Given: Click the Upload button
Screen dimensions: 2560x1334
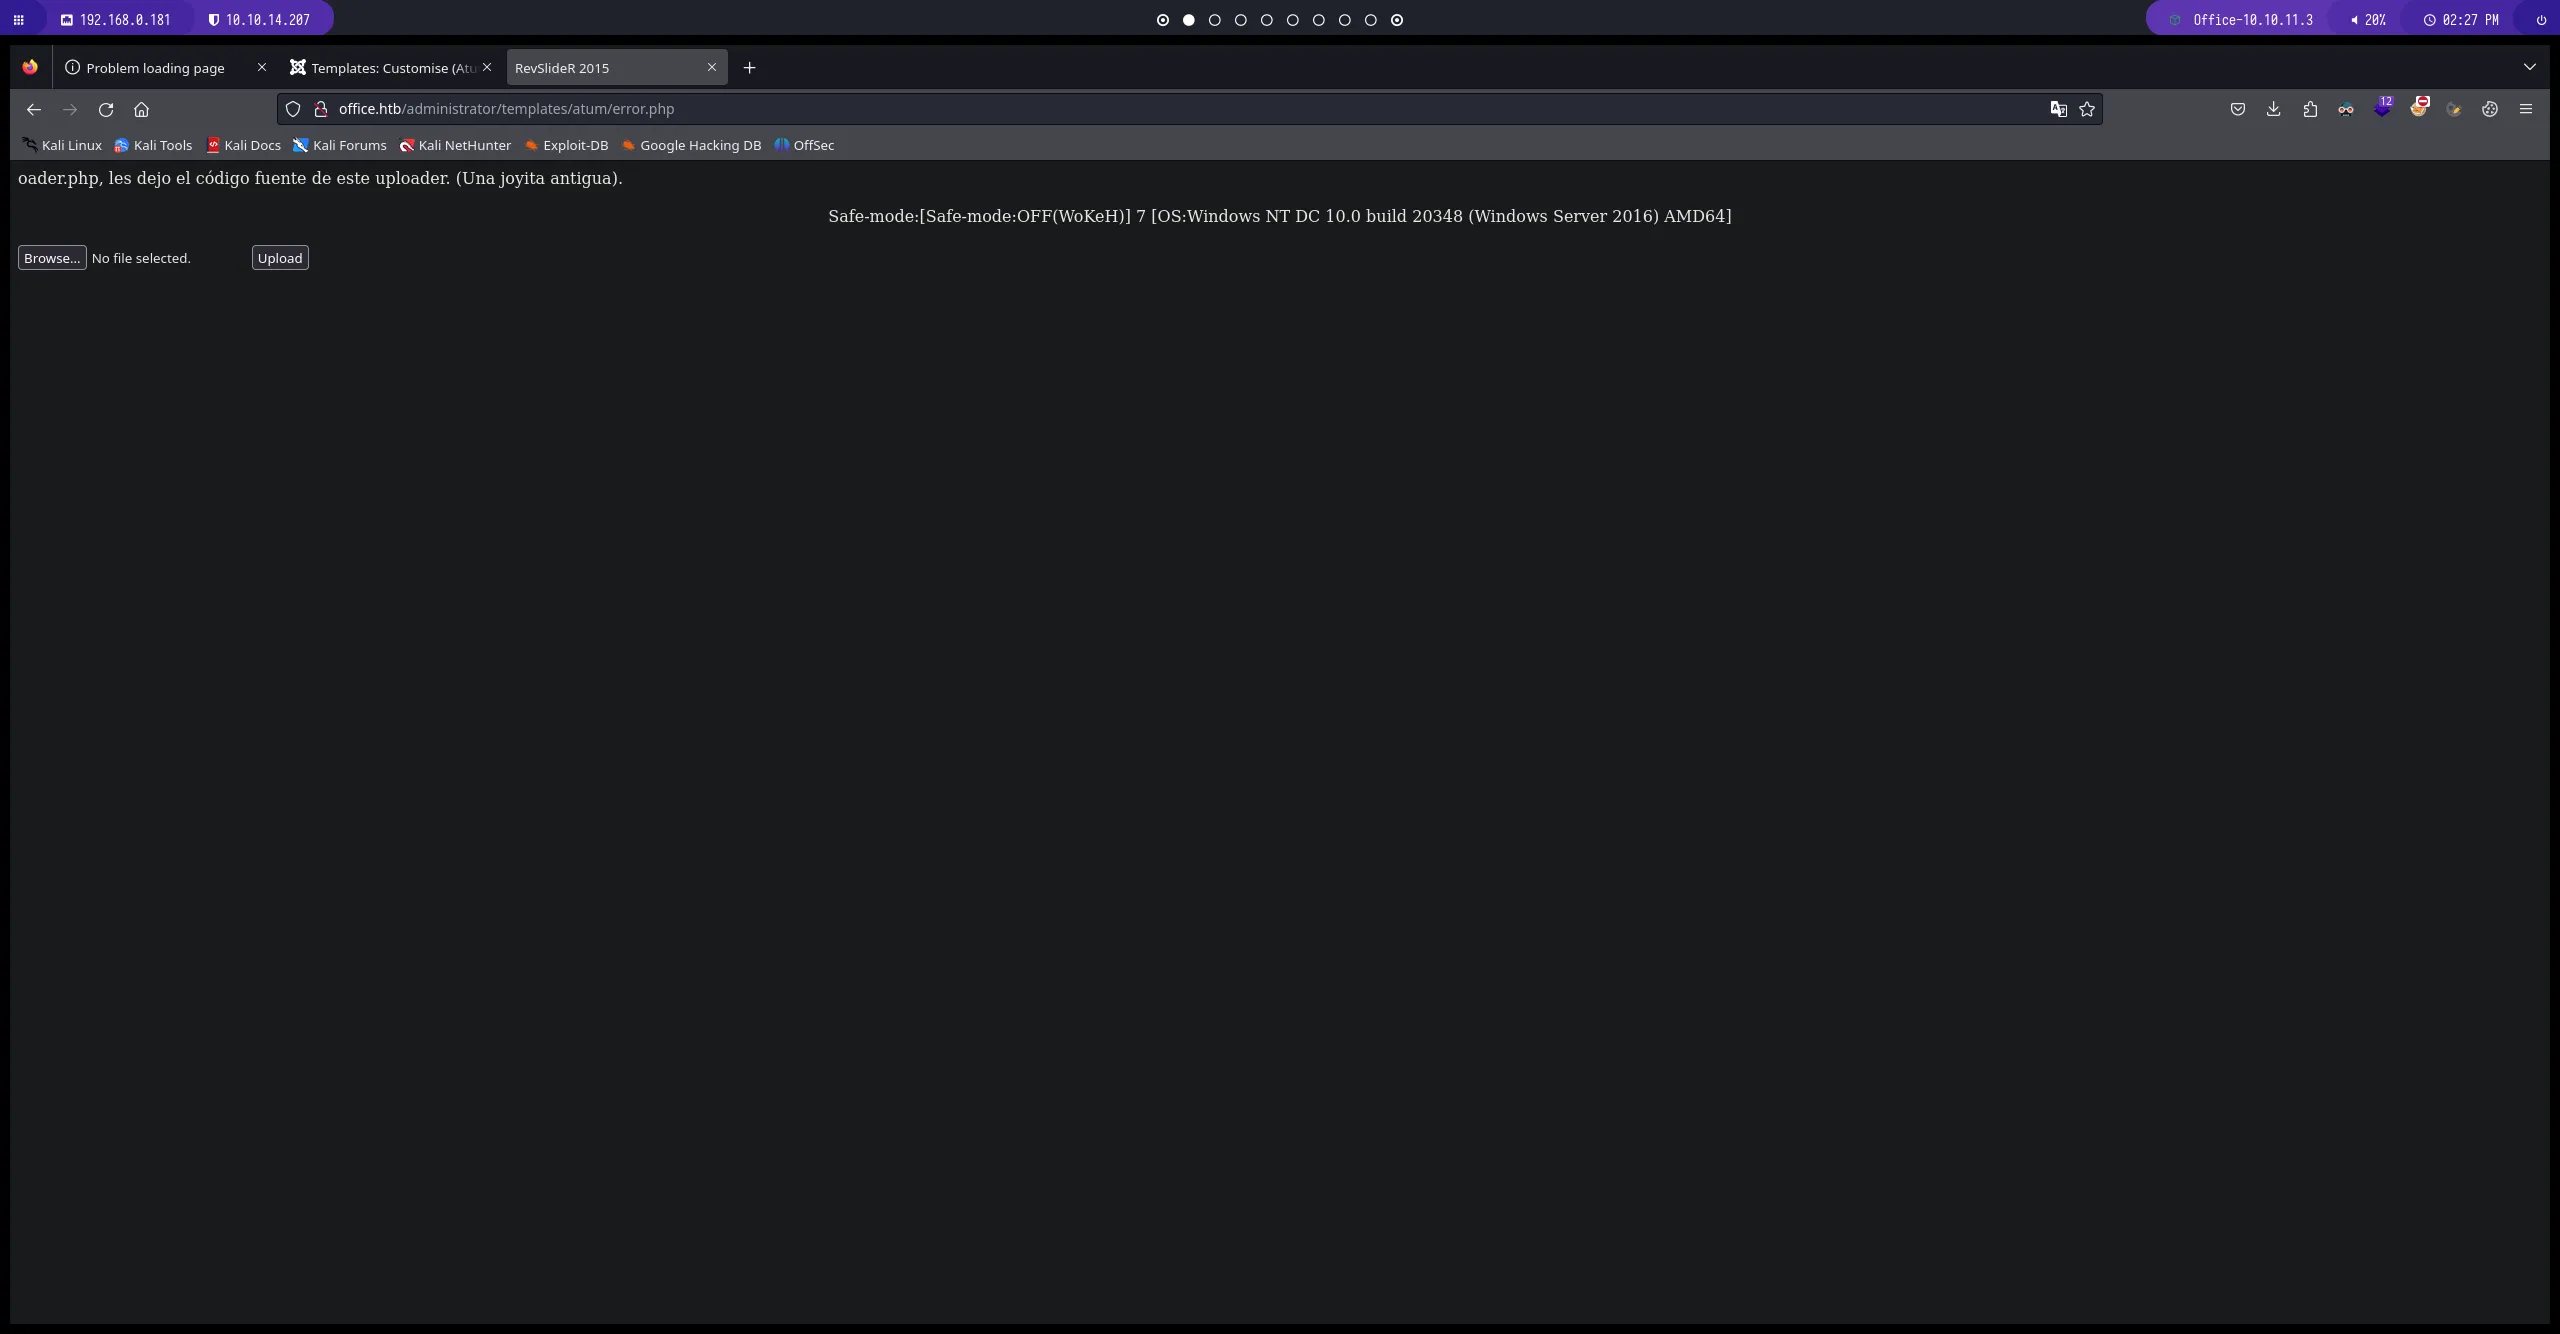Looking at the screenshot, I should coord(279,257).
